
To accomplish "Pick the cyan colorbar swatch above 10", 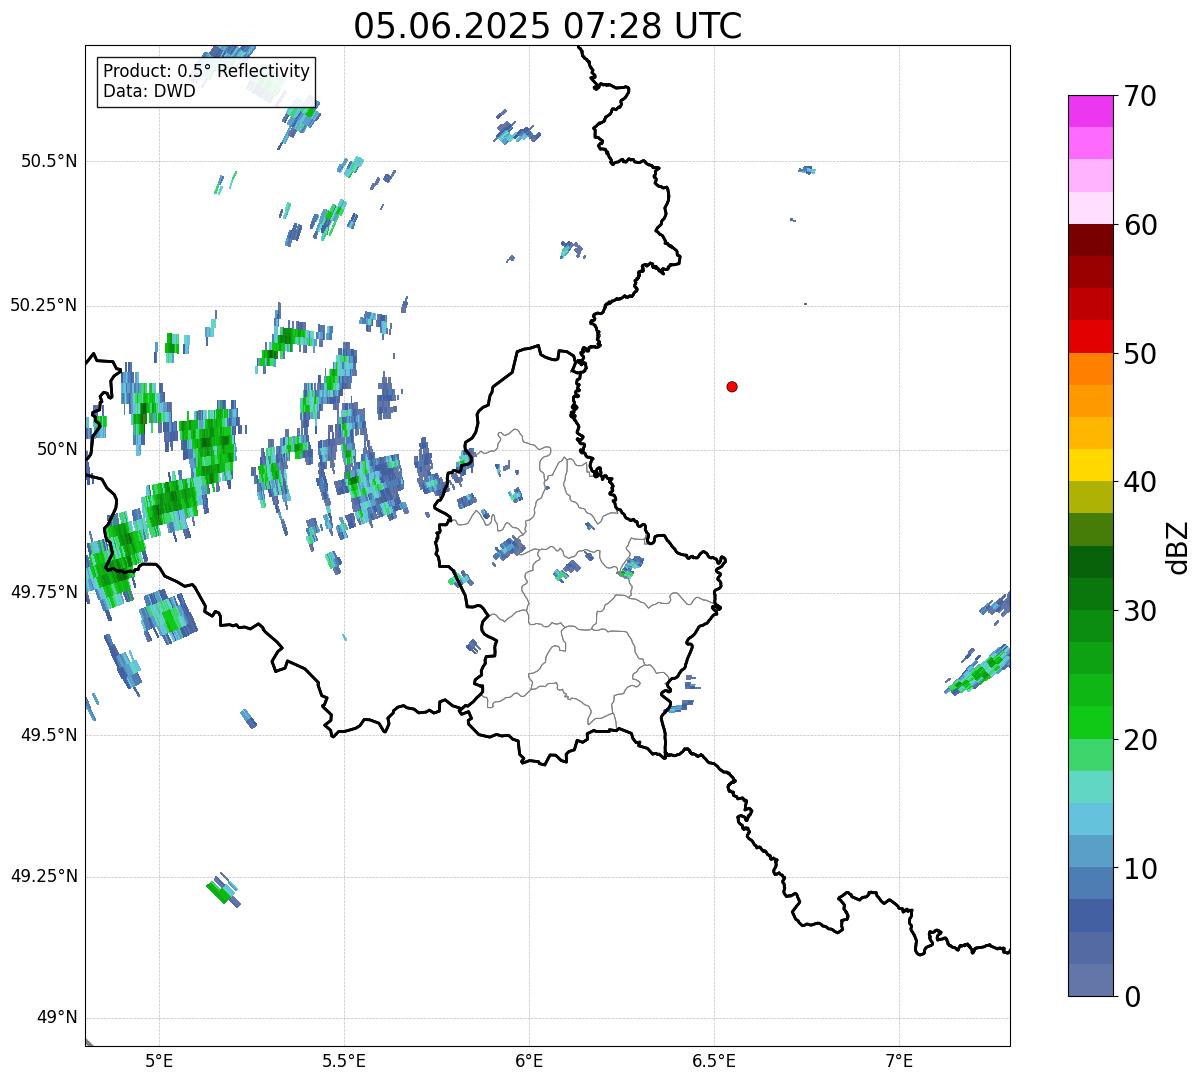I will coord(1090,819).
